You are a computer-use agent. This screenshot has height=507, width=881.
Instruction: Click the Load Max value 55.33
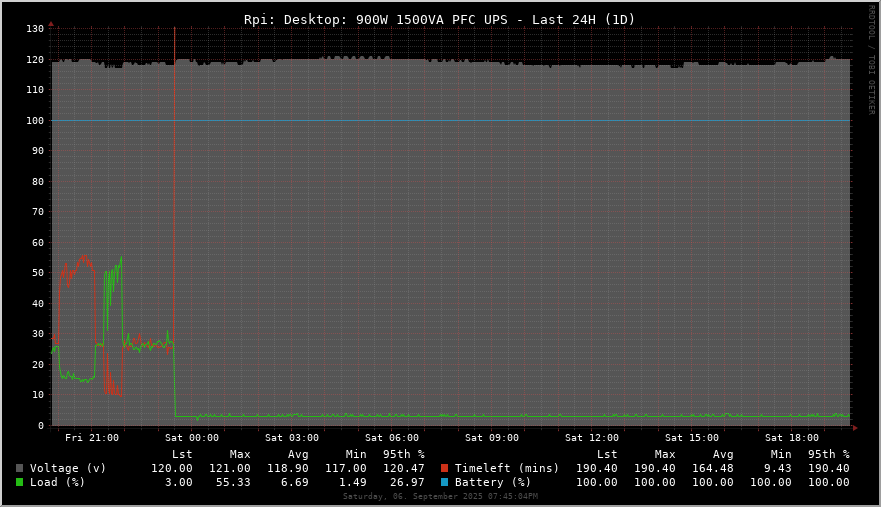(x=233, y=482)
